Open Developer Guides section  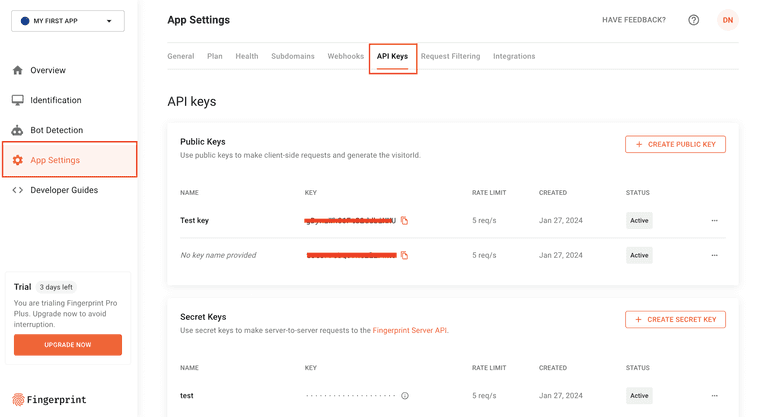64,190
